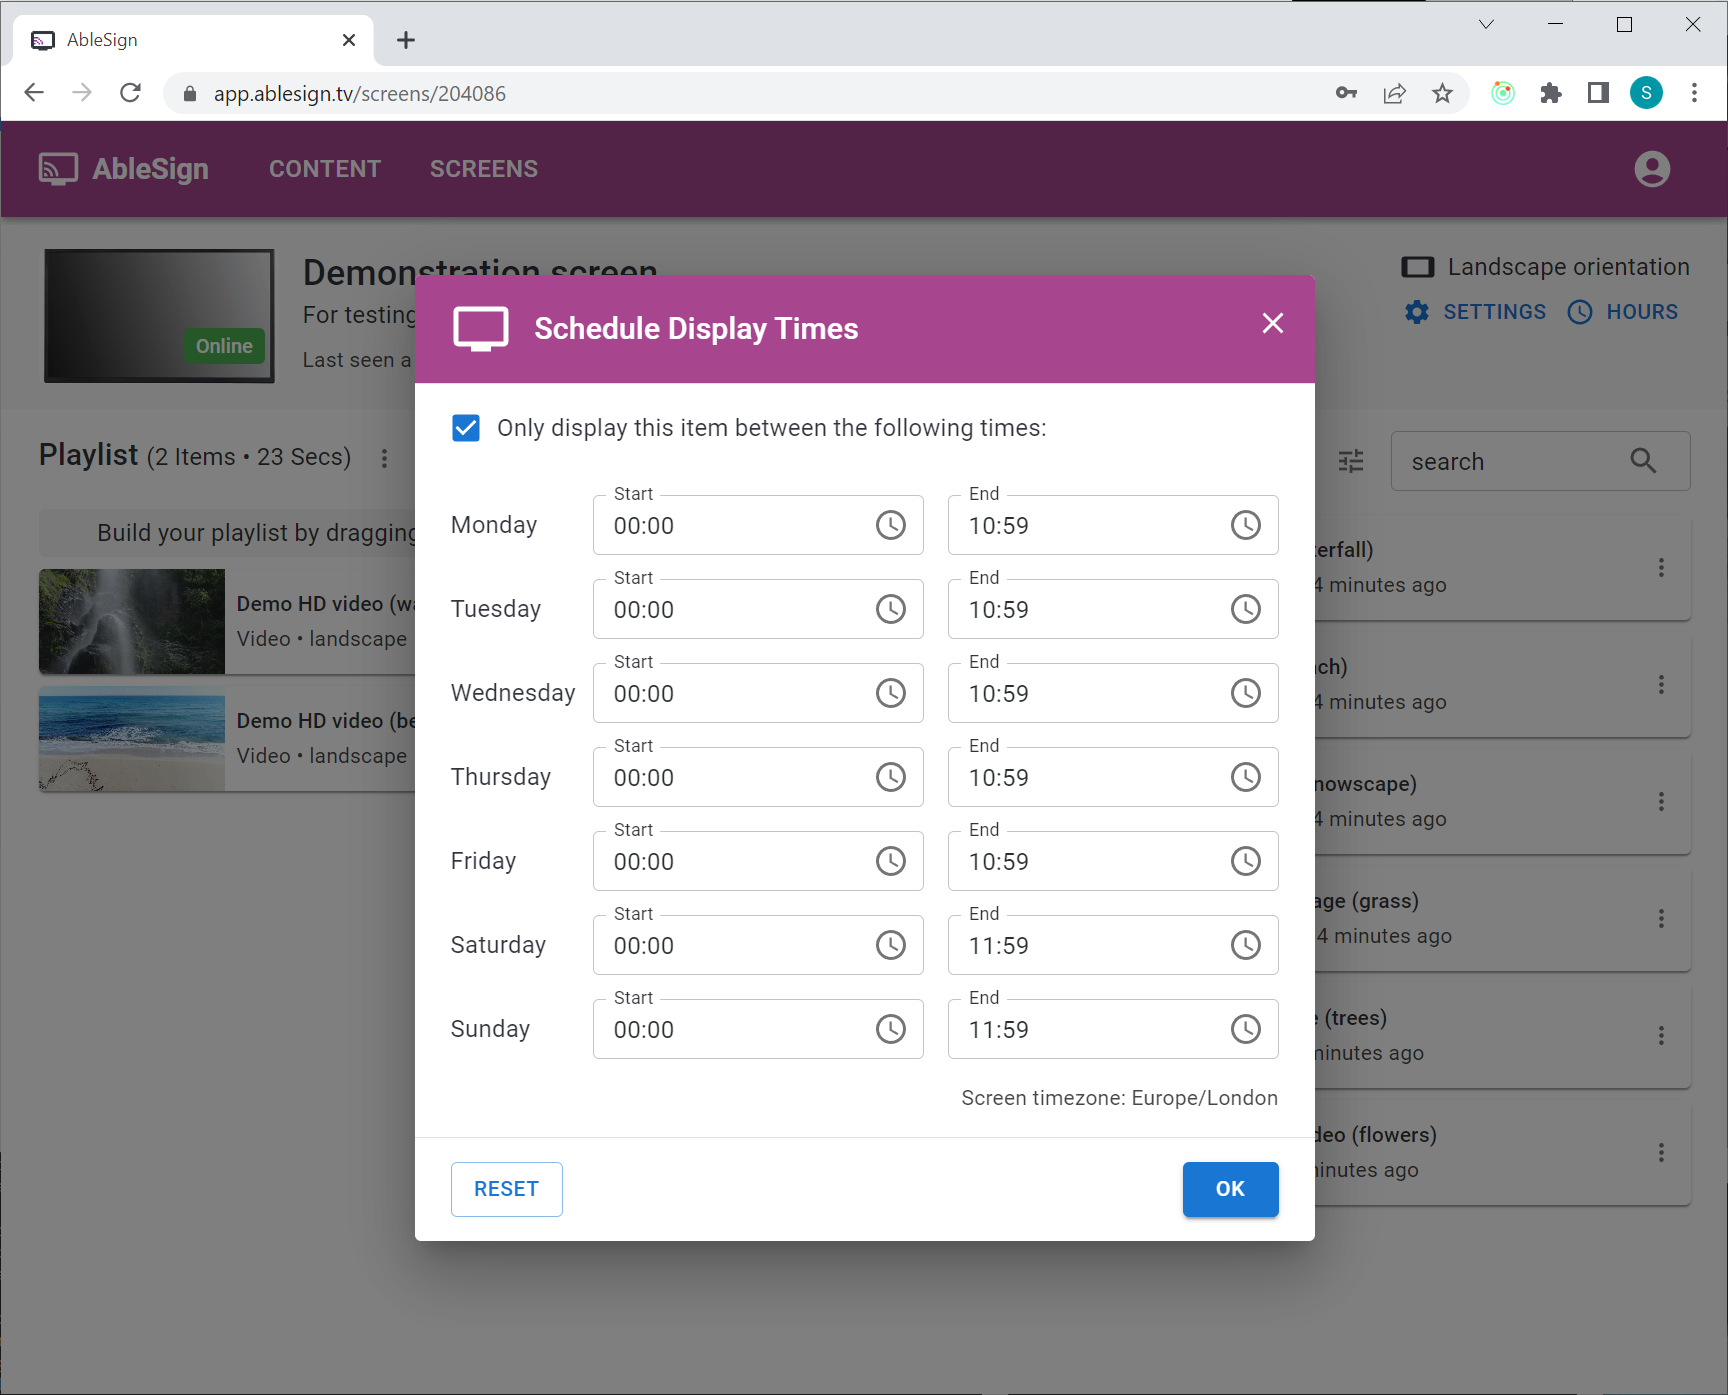The height and width of the screenshot is (1395, 1728).
Task: Click the user account icon
Action: 1651,168
